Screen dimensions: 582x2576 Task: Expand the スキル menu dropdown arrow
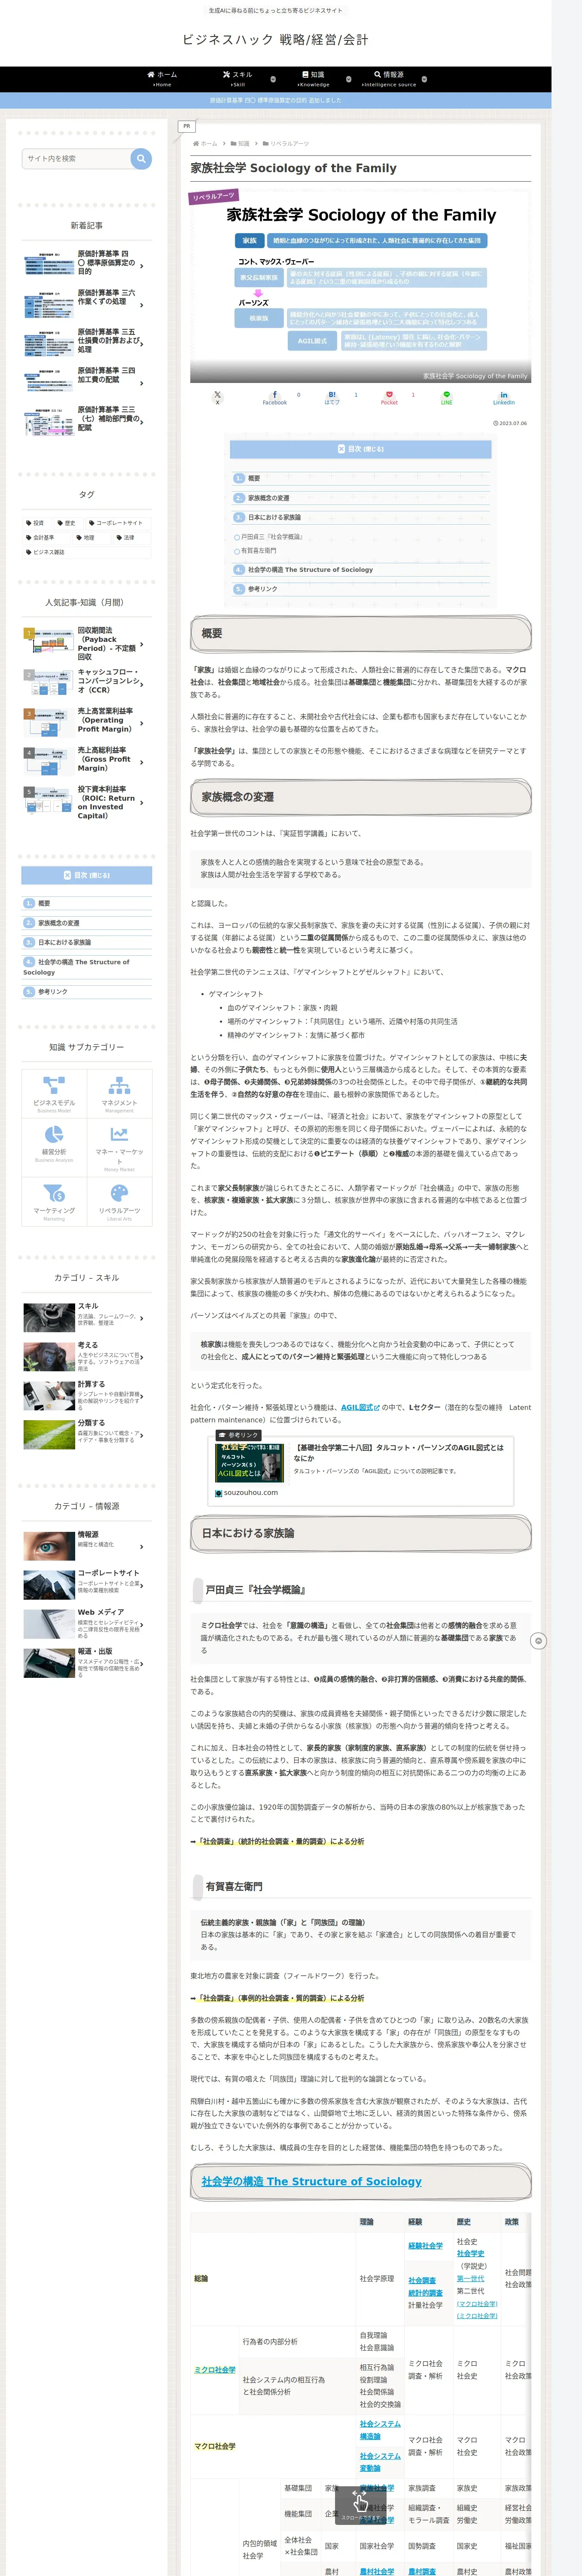273,79
